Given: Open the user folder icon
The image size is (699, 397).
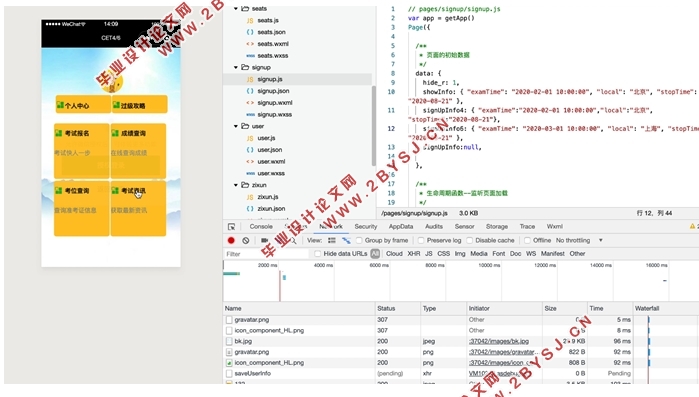Looking at the screenshot, I should pos(245,126).
